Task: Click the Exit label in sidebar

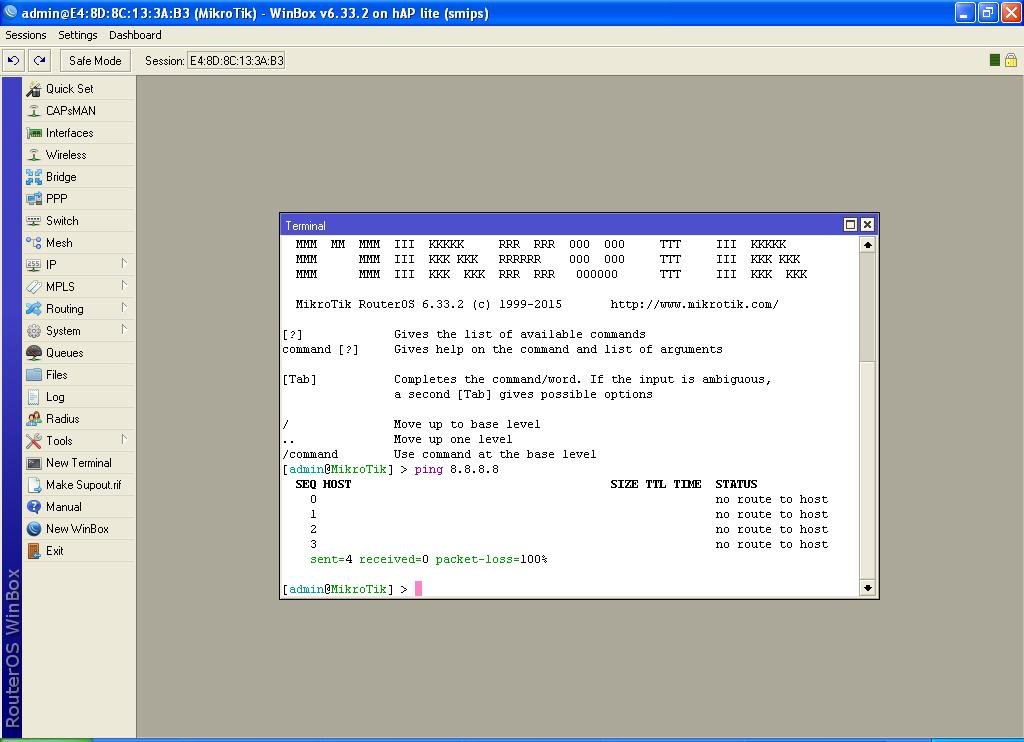Action: tap(55, 551)
